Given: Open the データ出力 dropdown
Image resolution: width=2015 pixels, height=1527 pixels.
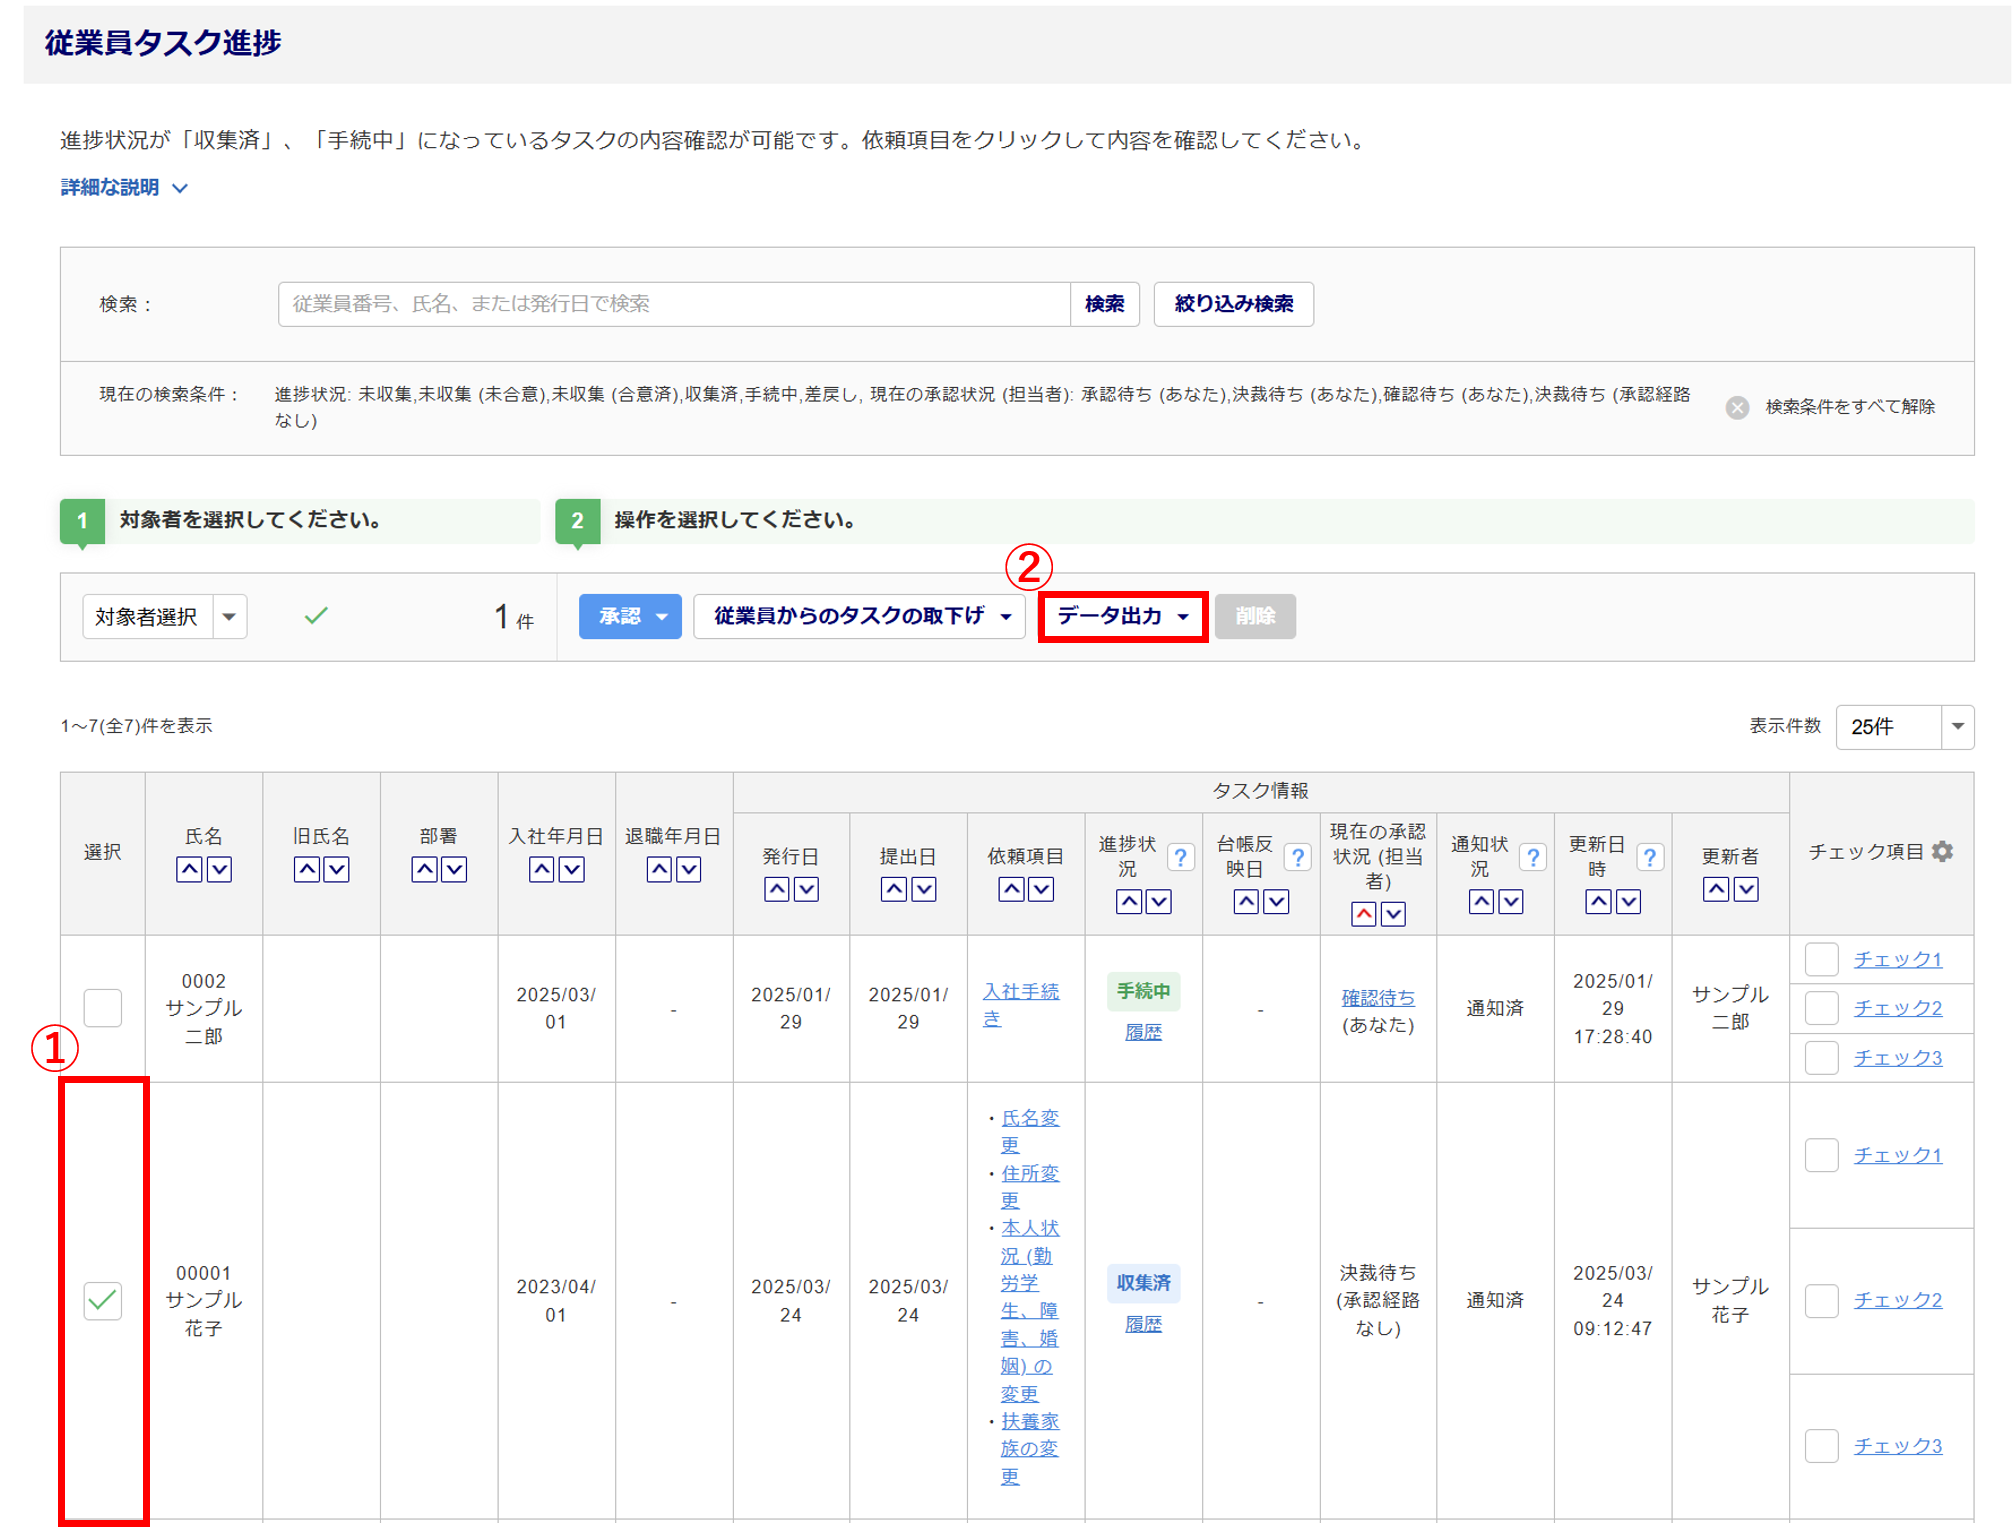Looking at the screenshot, I should pos(1122,616).
